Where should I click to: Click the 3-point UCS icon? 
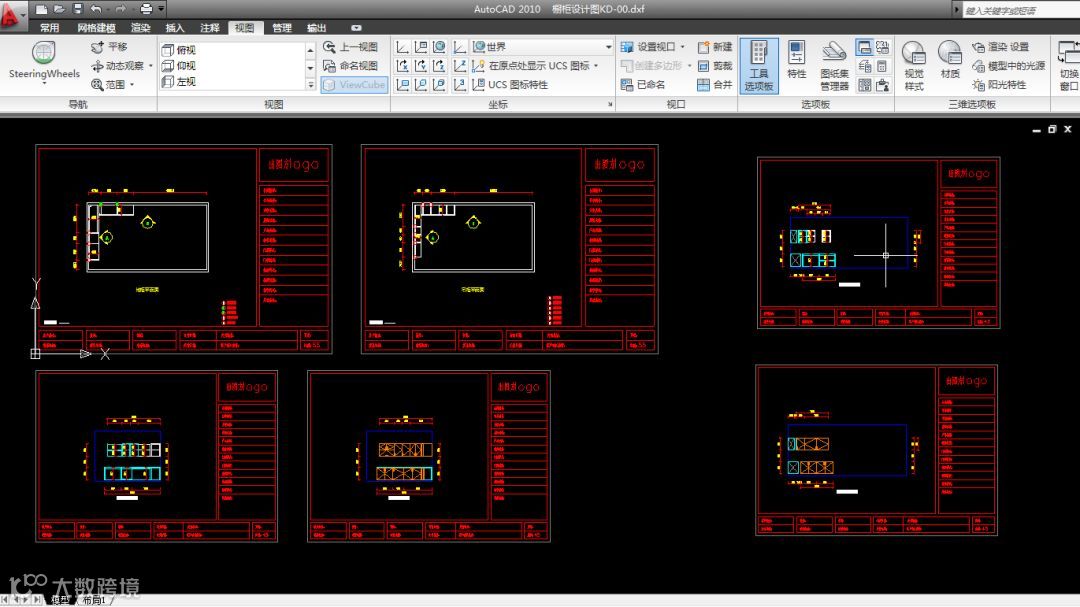pos(459,85)
